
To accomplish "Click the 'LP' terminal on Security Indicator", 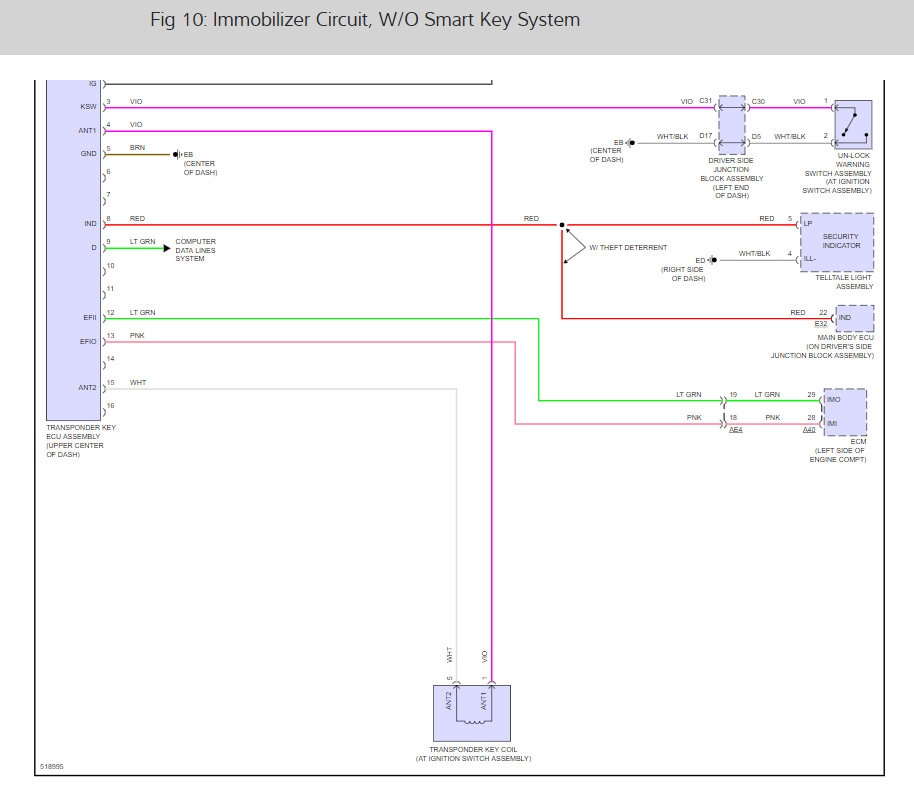I will tap(808, 224).
